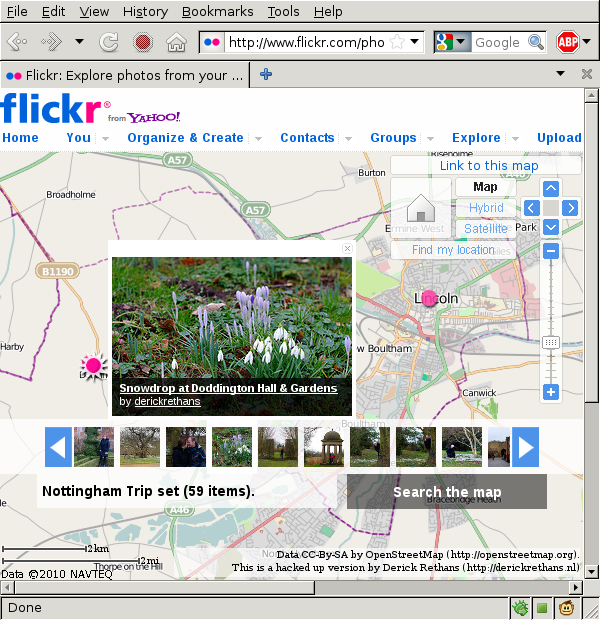Open the Link to this map link

tap(489, 166)
